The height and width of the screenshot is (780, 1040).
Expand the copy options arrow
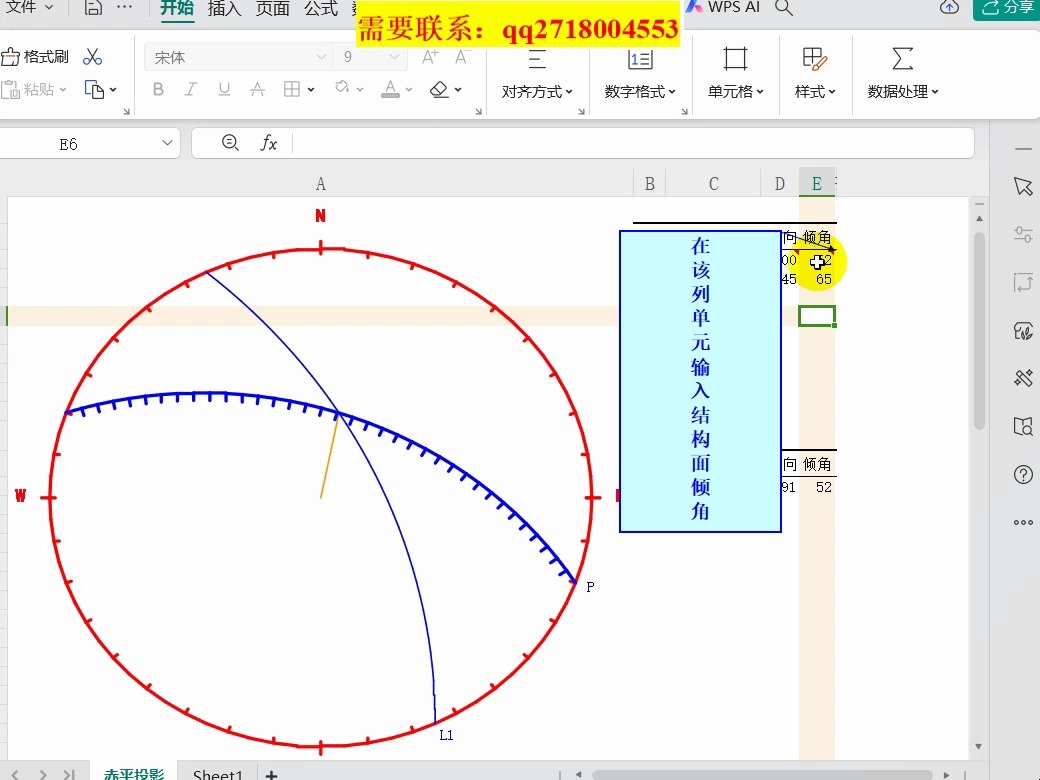coord(113,90)
